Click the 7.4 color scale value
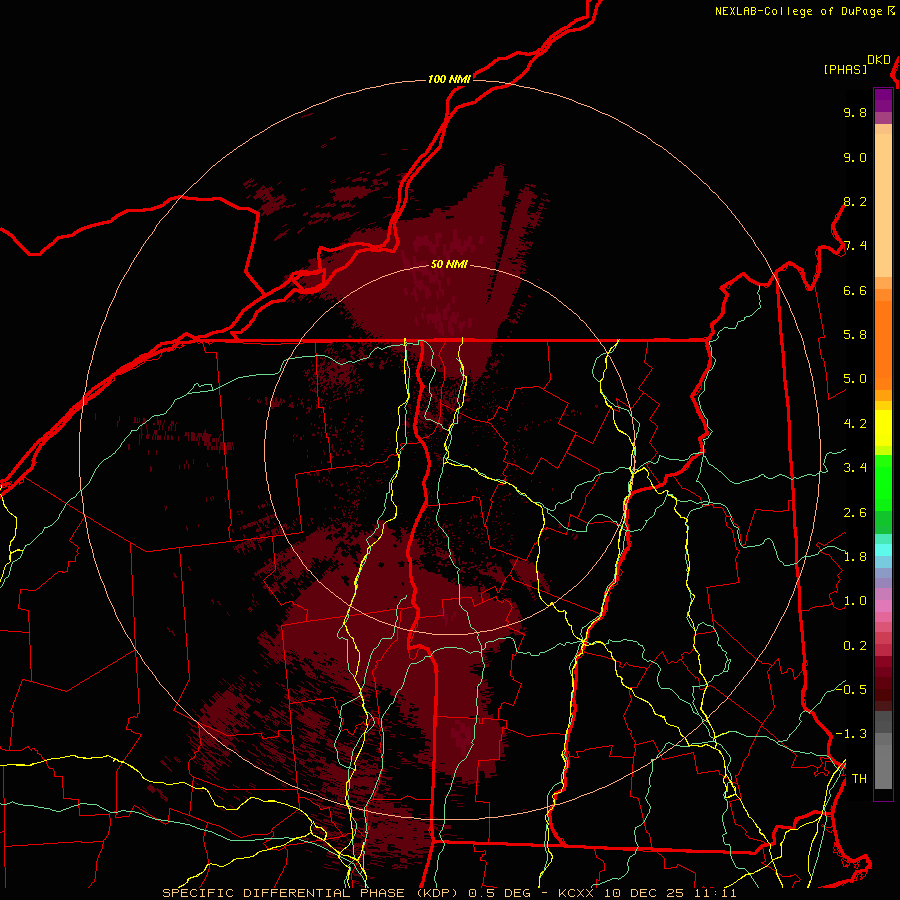 (x=855, y=246)
